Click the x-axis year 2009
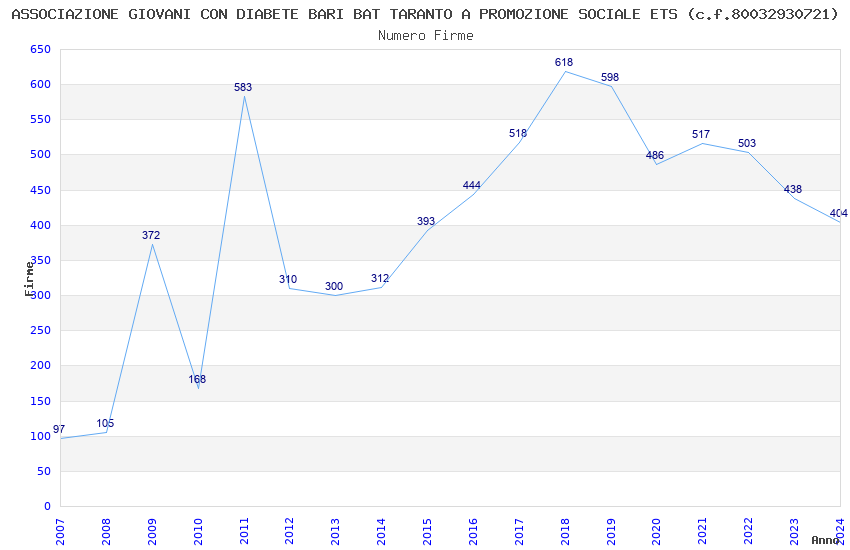Viewport: 850px width, 550px height. [152, 532]
